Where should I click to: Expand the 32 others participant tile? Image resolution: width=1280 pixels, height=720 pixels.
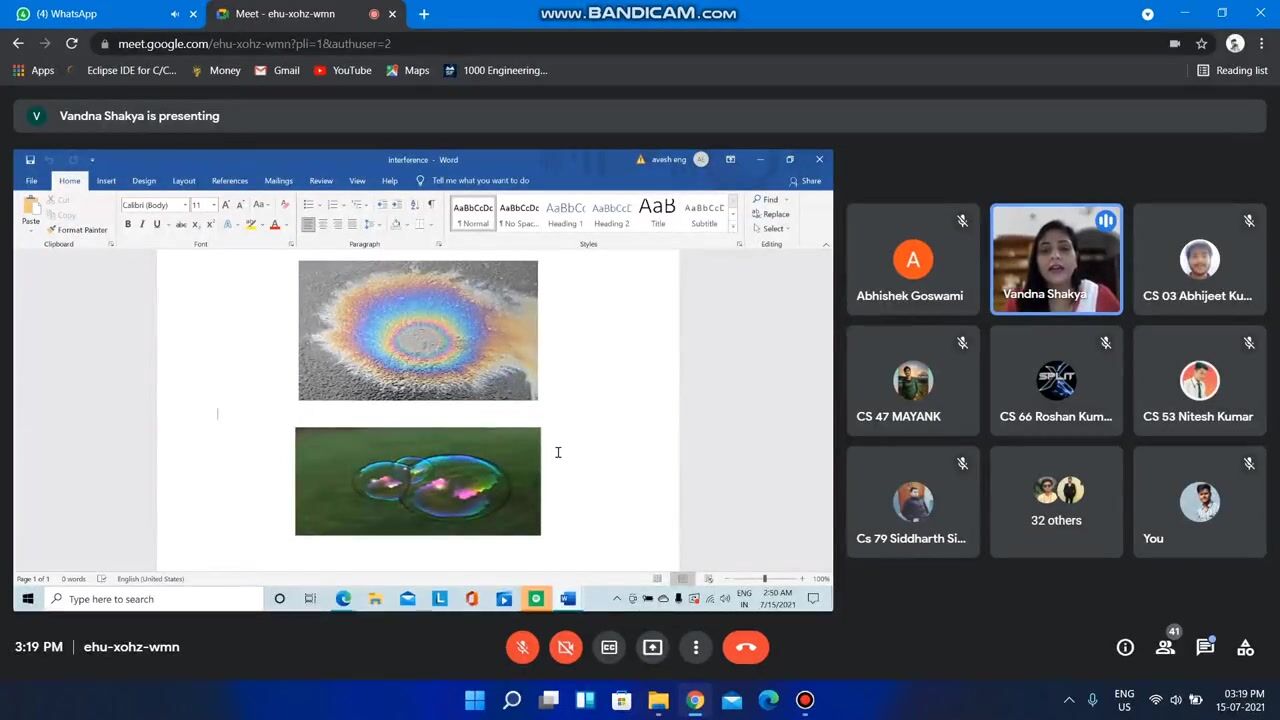(1056, 502)
